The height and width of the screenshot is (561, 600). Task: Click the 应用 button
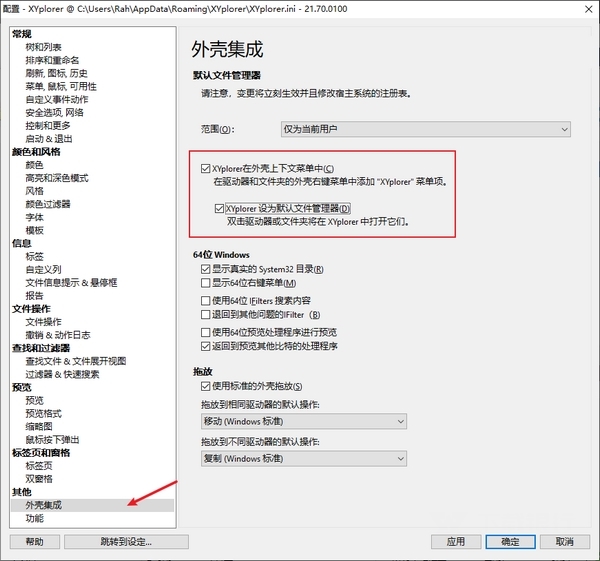456,541
